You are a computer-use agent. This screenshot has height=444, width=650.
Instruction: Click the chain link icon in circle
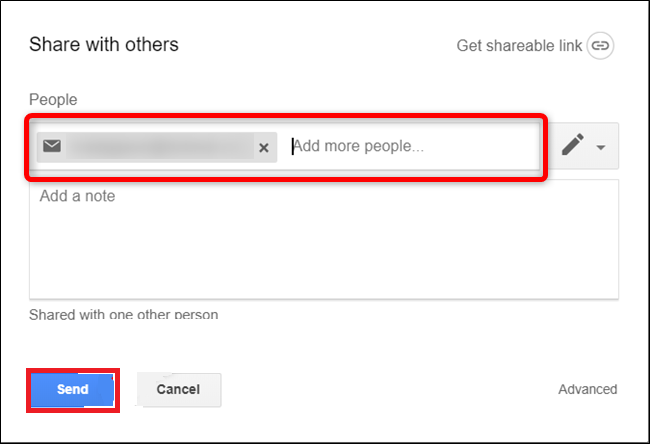coord(600,45)
